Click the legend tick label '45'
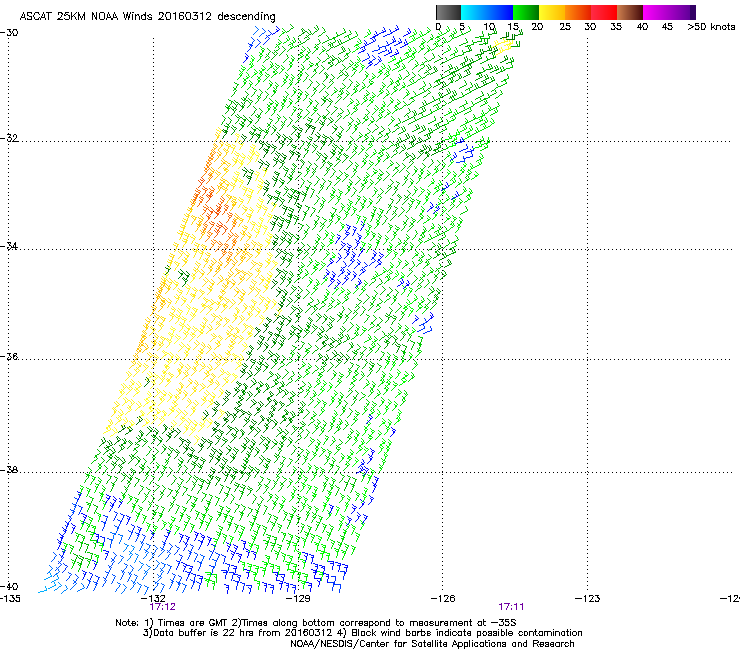Viewport: 740px width, 650px height. (667, 27)
